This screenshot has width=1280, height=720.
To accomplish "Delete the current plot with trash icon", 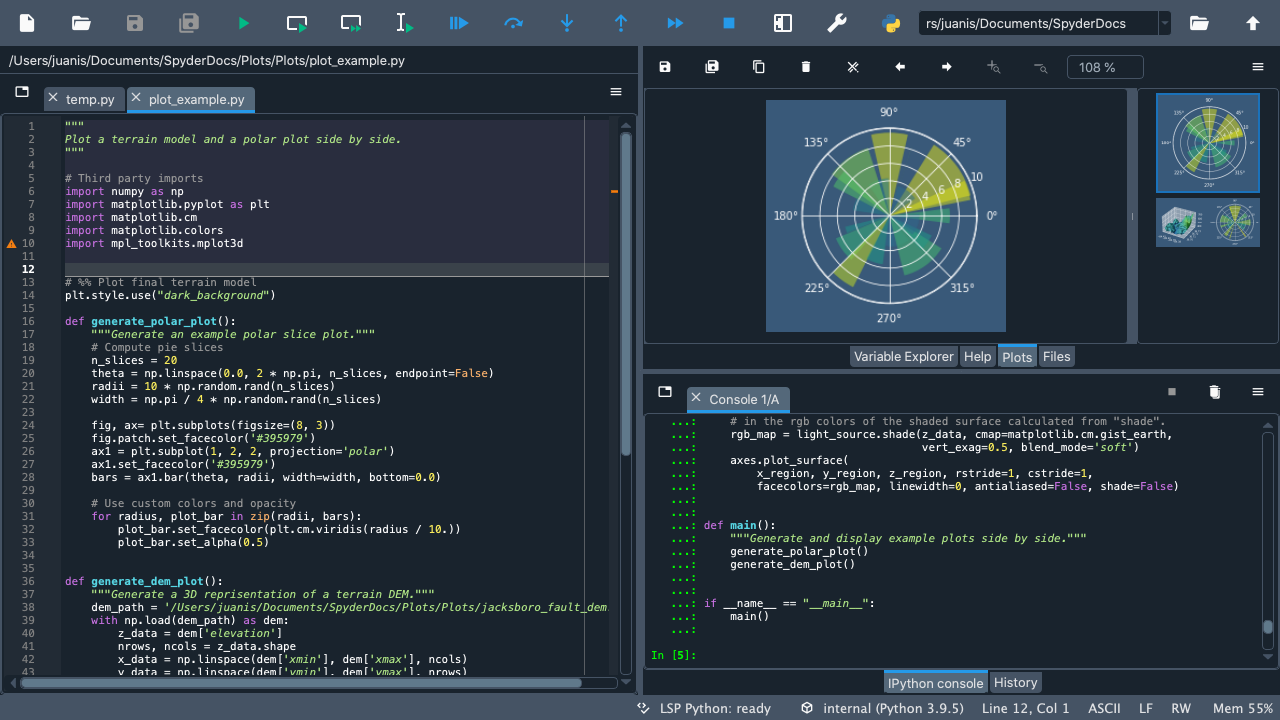I will pyautogui.click(x=806, y=67).
